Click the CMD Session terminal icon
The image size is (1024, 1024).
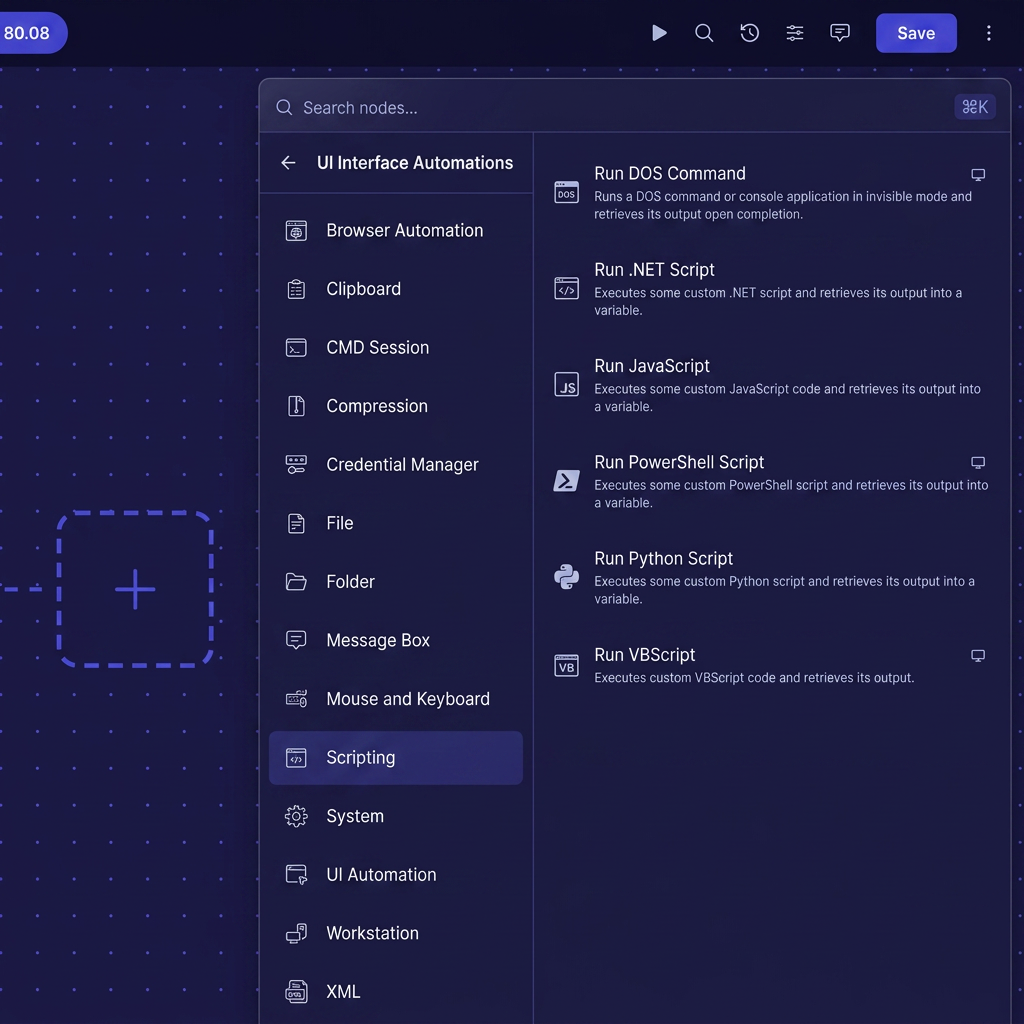pos(296,347)
